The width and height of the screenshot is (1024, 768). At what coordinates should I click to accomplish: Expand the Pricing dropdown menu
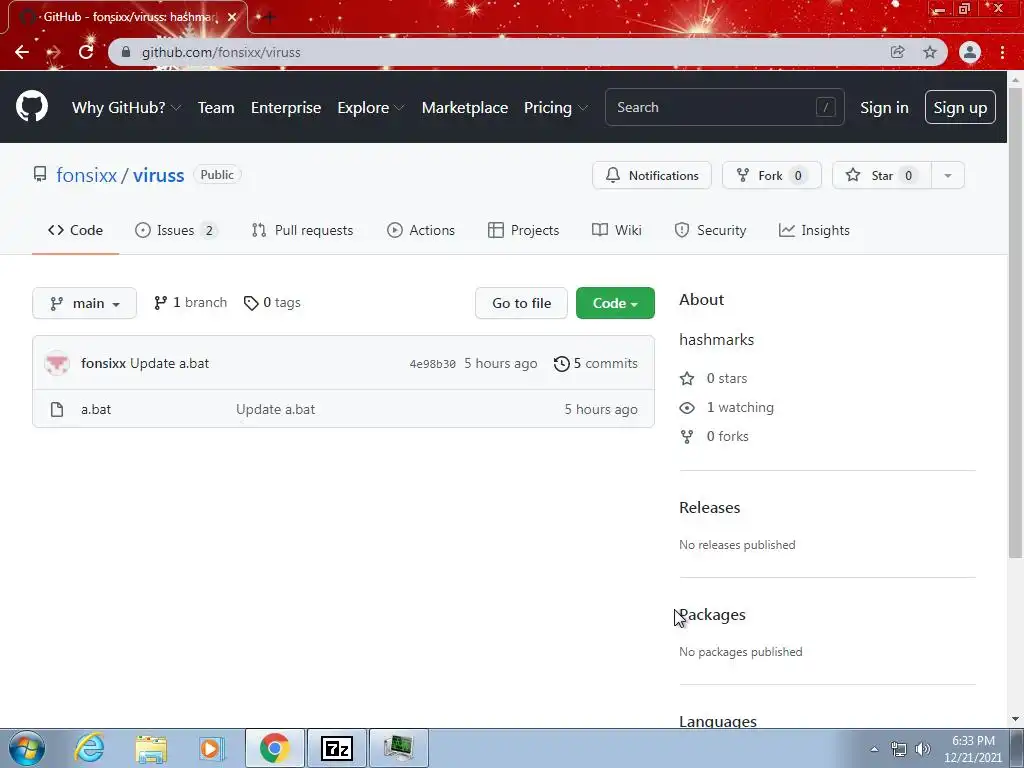(555, 108)
